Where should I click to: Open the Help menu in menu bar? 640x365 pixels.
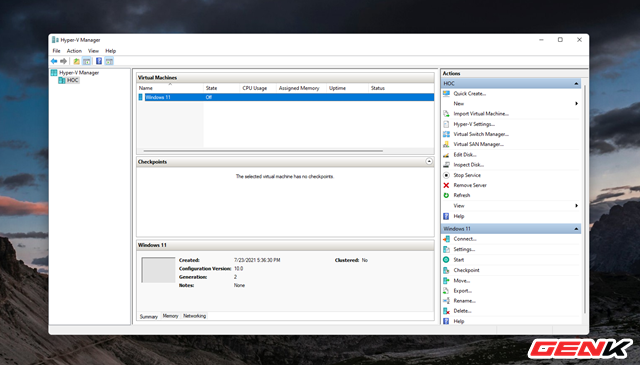tap(111, 51)
